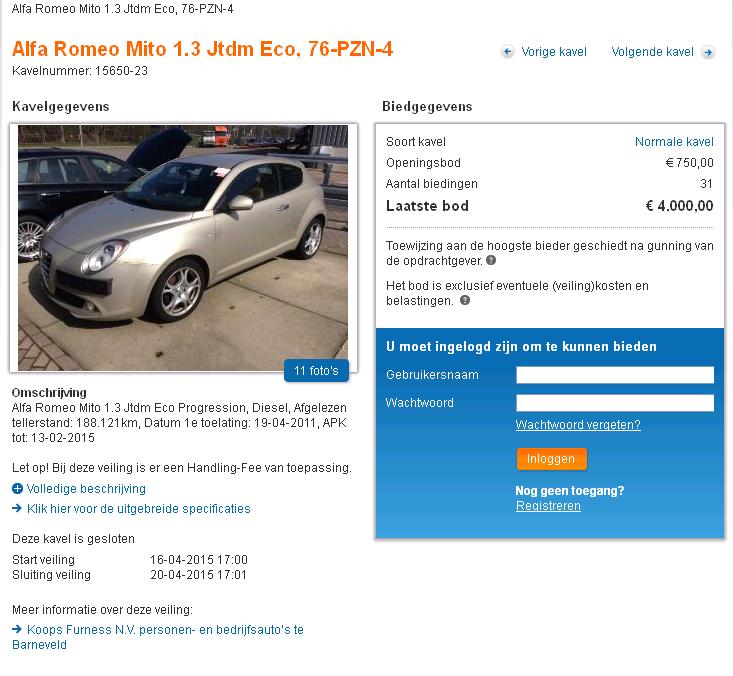The image size is (733, 676).
Task: Open the Normale kavel link
Action: (x=674, y=142)
